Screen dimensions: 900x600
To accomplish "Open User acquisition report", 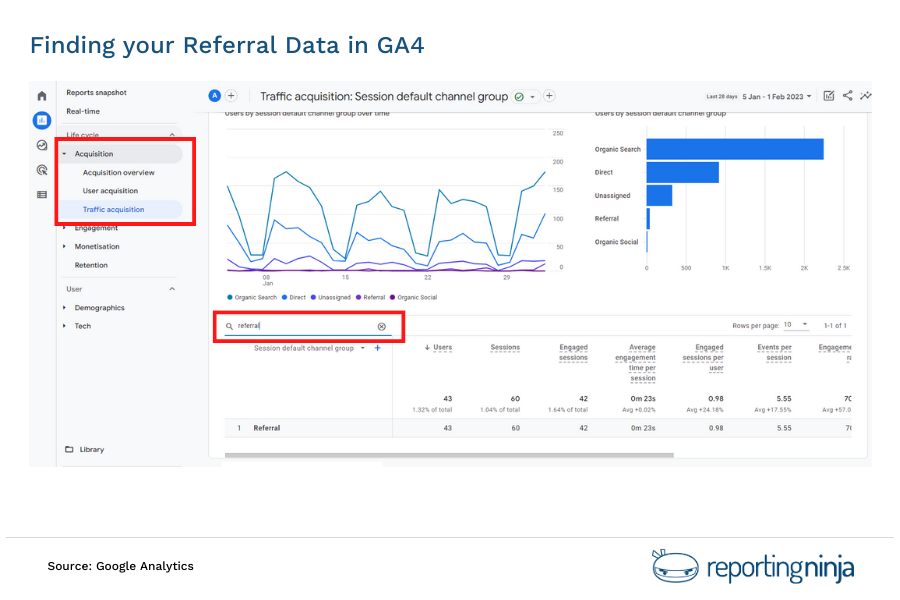I will 110,191.
